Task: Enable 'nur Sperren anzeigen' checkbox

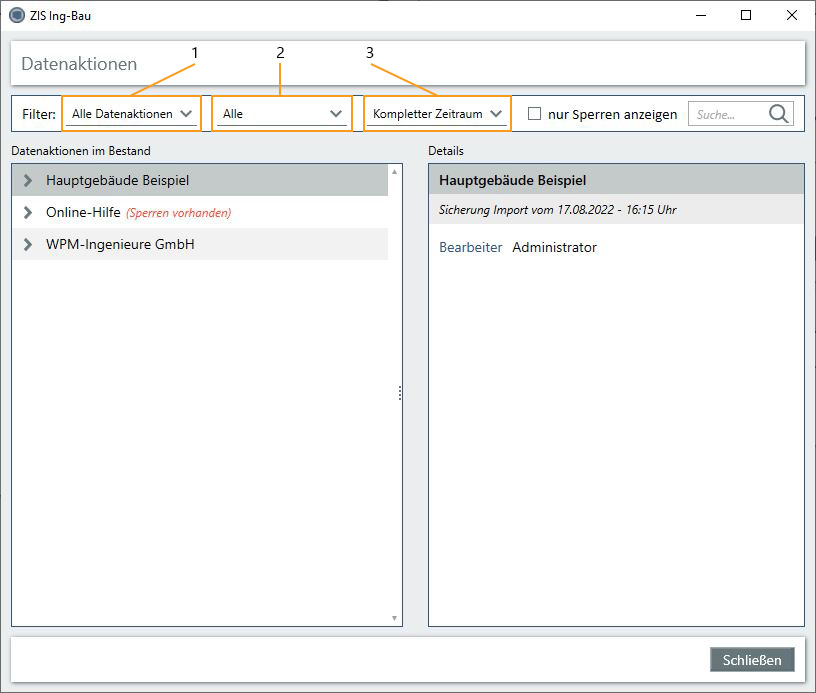Action: 534,114
